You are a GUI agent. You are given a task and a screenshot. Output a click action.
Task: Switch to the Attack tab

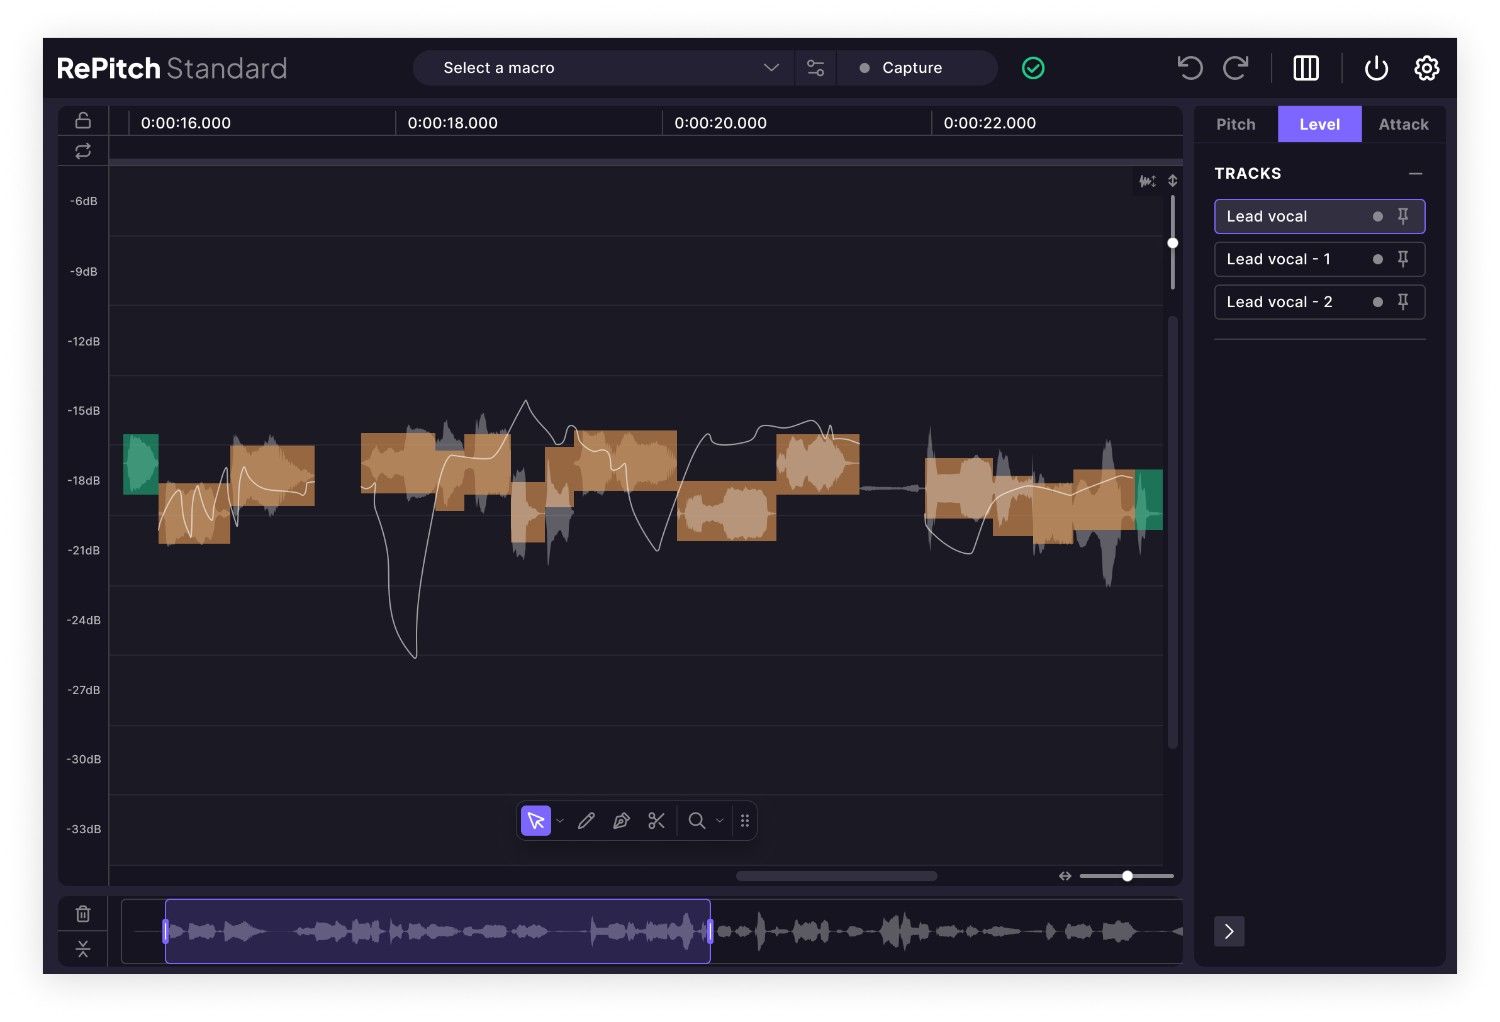pyautogui.click(x=1403, y=123)
